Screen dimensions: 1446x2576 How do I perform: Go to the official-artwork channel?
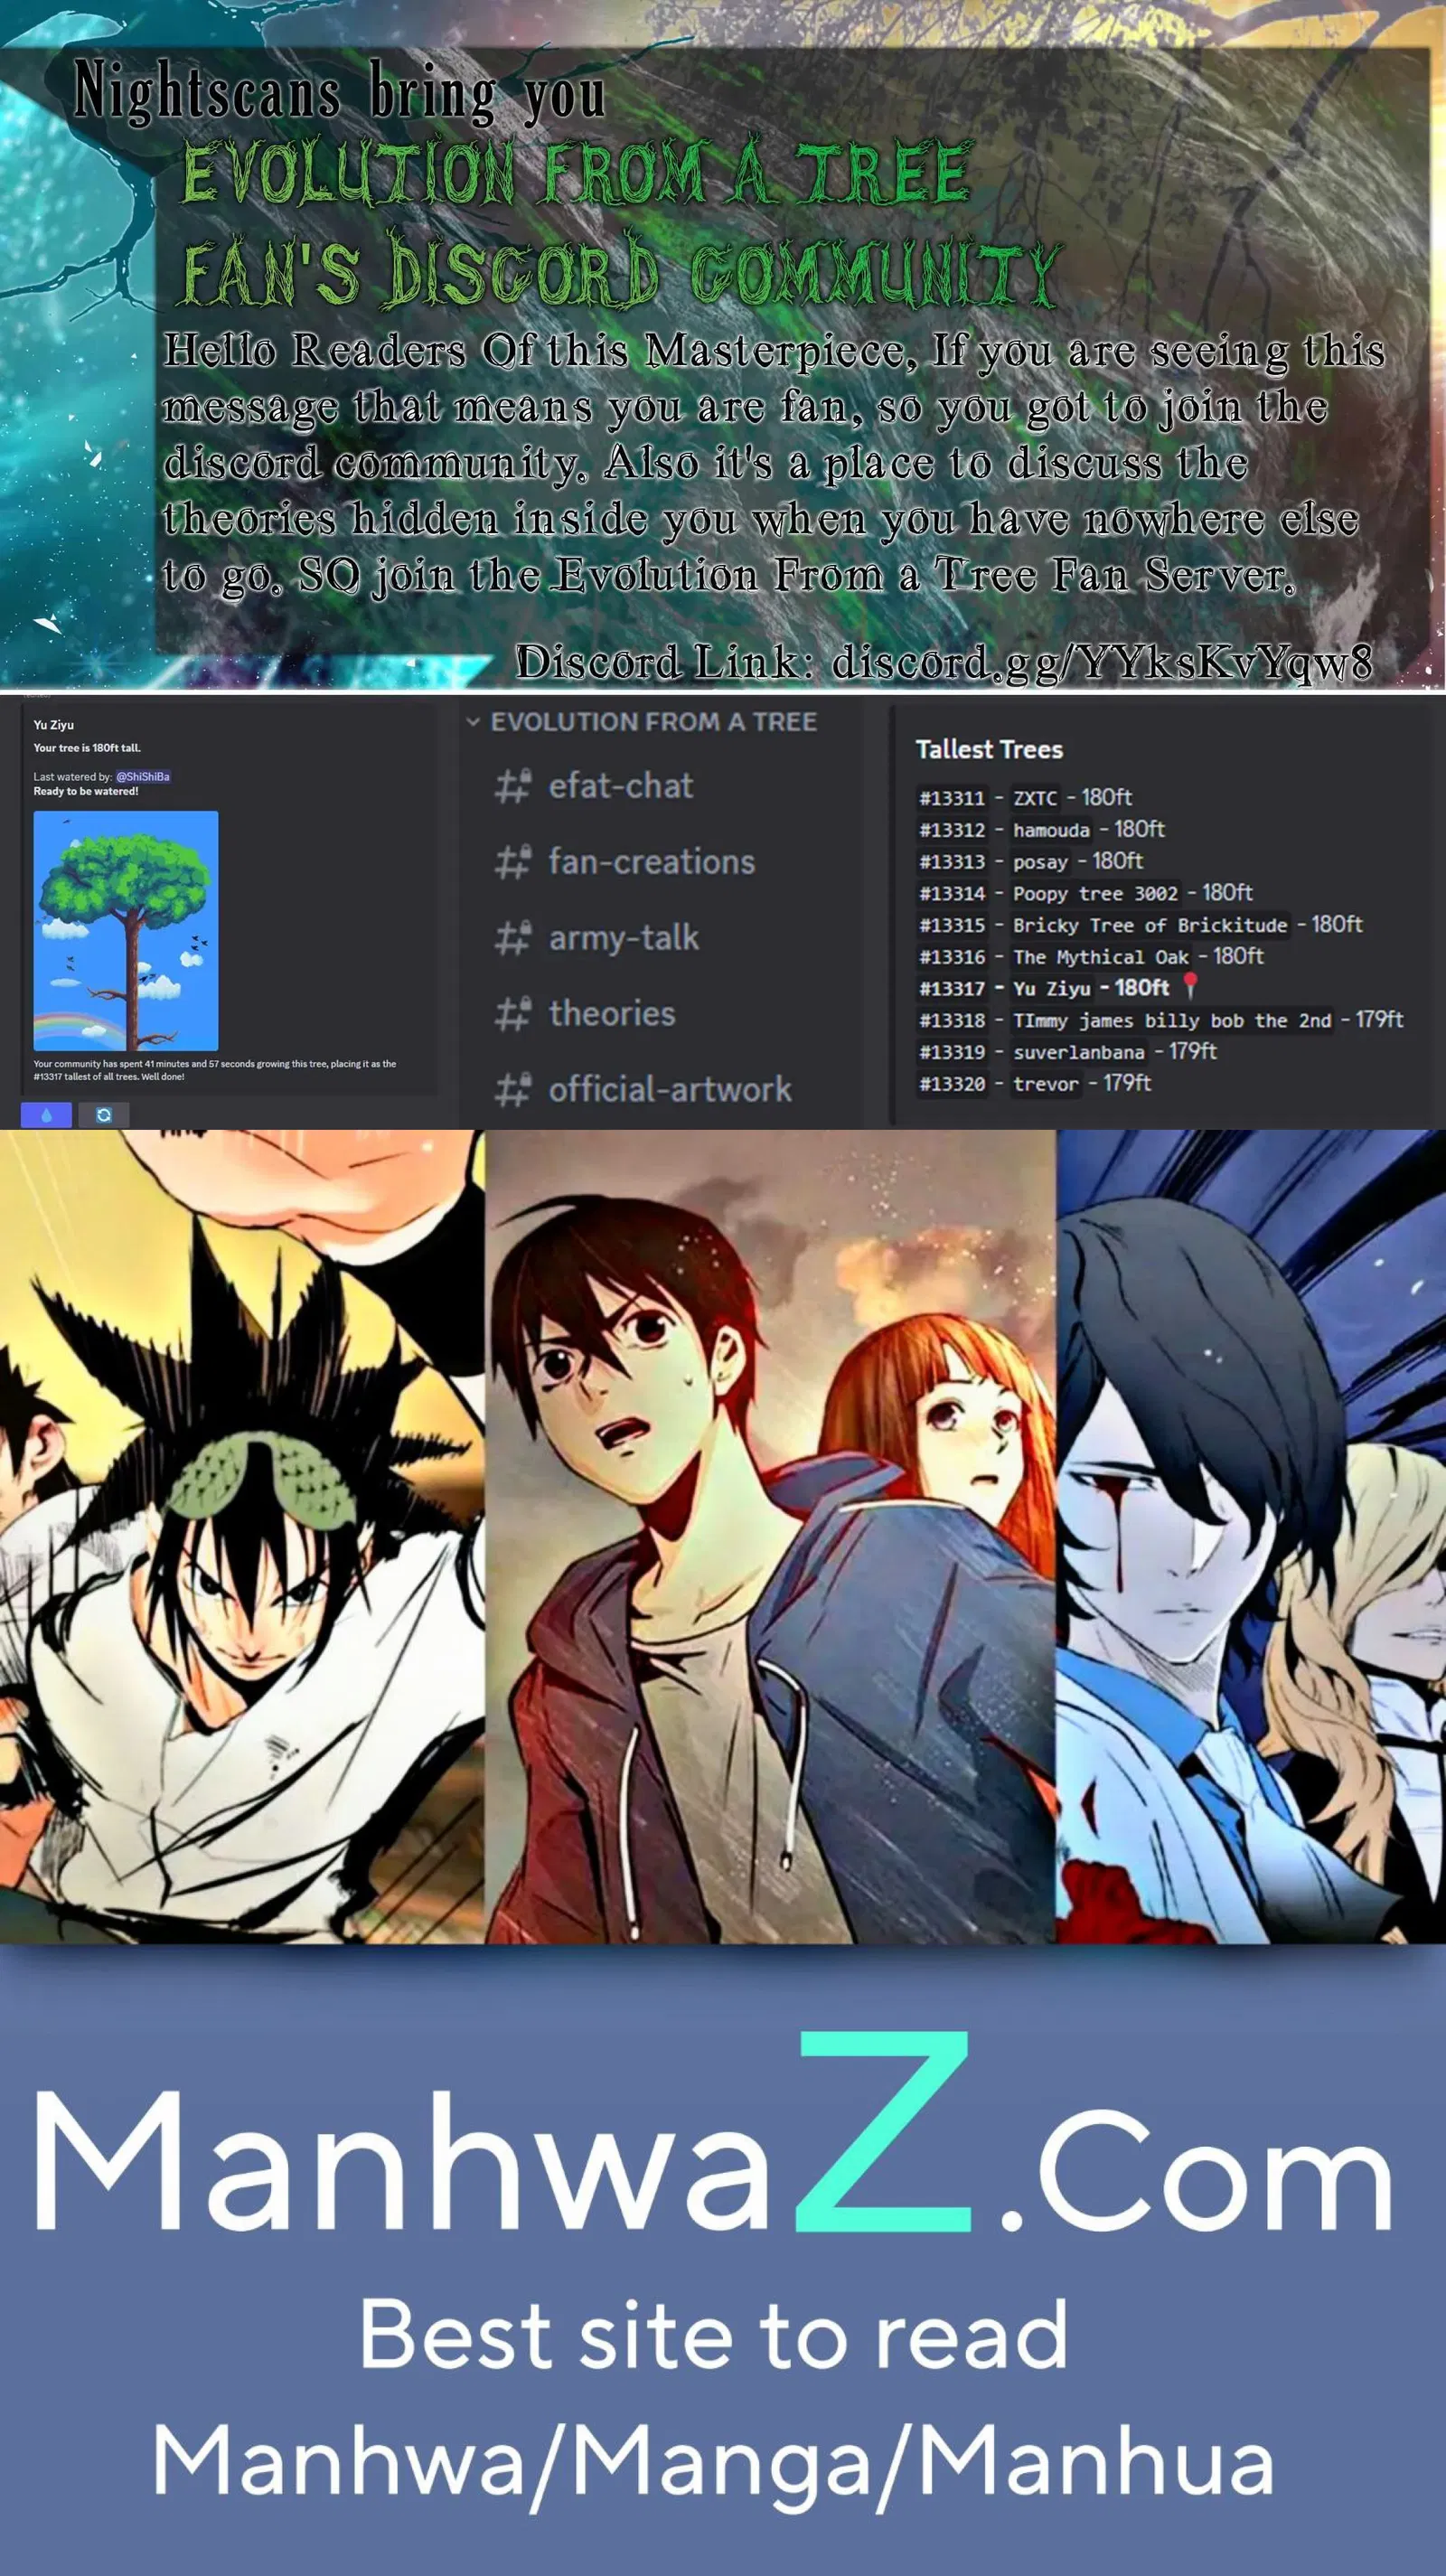coord(669,1090)
